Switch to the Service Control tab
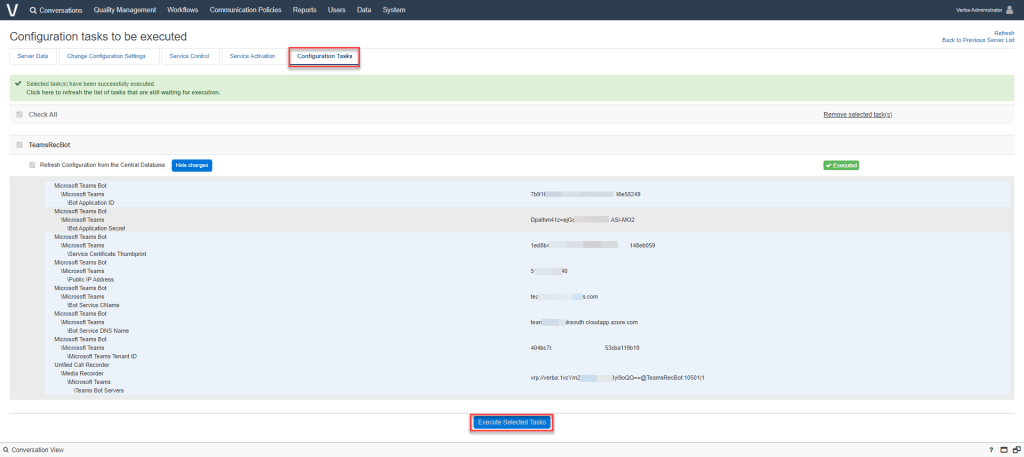This screenshot has height=457, width=1024. point(189,57)
